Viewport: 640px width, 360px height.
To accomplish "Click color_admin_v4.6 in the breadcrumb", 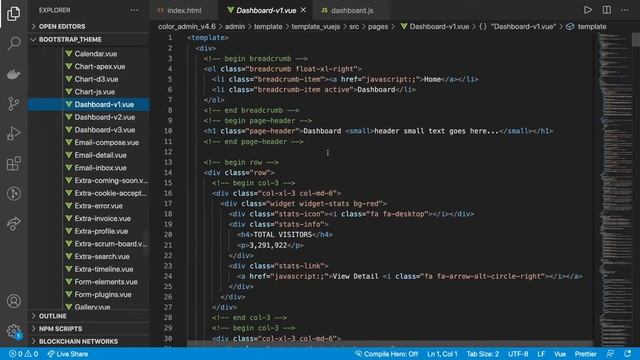I will click(187, 27).
